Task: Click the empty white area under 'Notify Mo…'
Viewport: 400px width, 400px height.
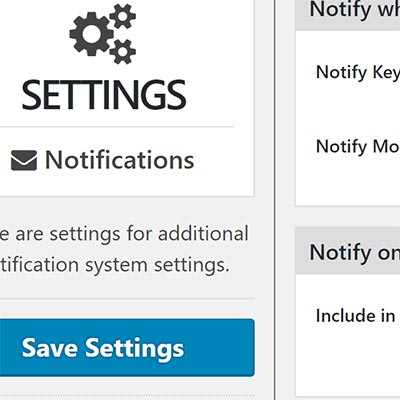Action: pyautogui.click(x=348, y=182)
